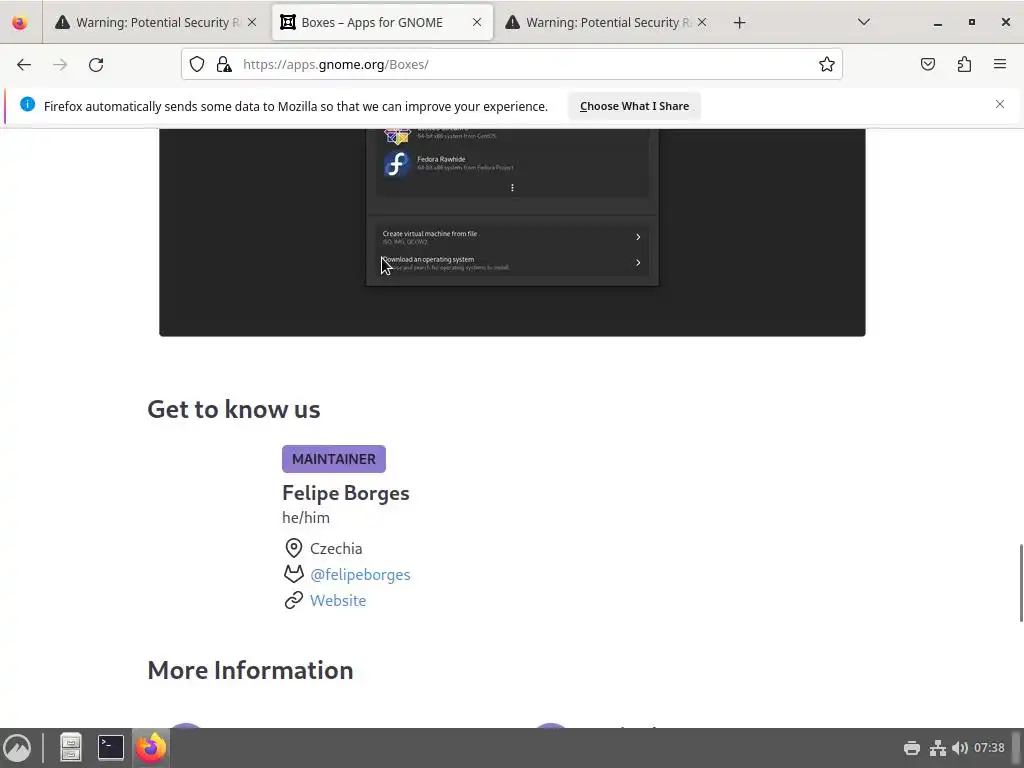The width and height of the screenshot is (1024, 768).
Task: Close the Boxes – Apps for GNOME tab
Action: click(x=477, y=22)
